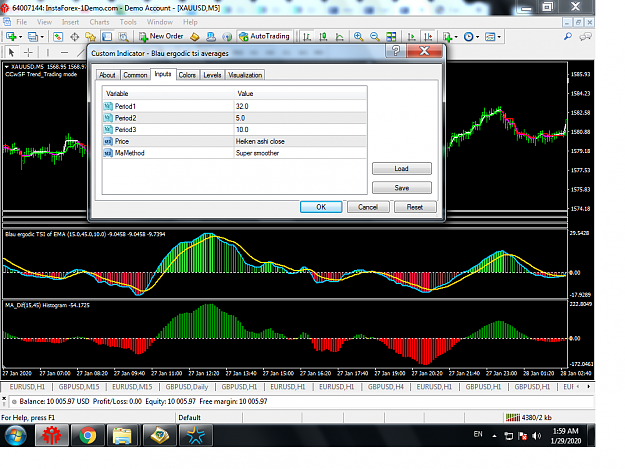This screenshot has width=625, height=469.
Task: Switch chart to bar chart icon
Action: [307, 37]
